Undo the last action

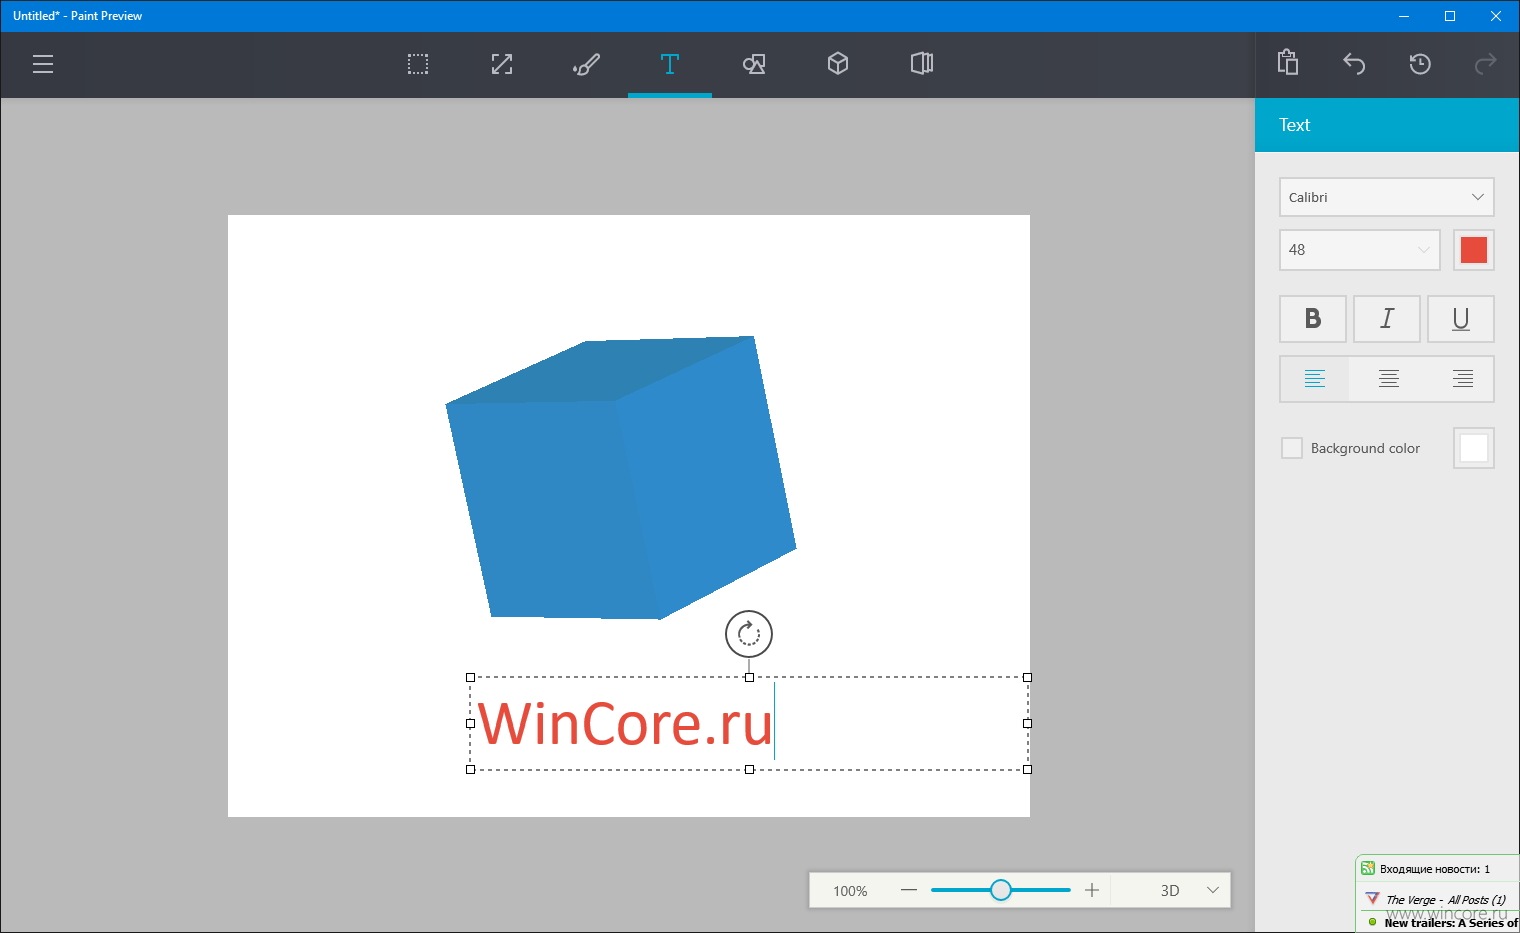click(x=1354, y=65)
